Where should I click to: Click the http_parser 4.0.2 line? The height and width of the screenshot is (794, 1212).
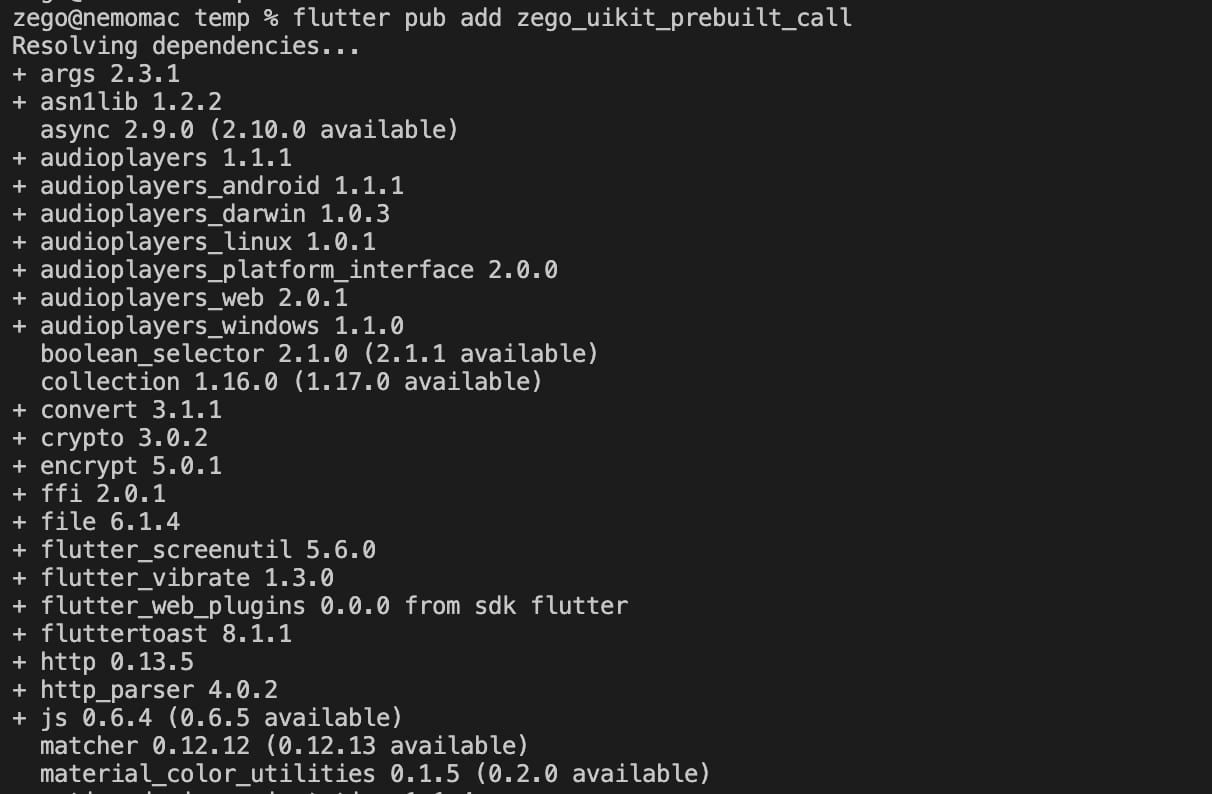145,690
